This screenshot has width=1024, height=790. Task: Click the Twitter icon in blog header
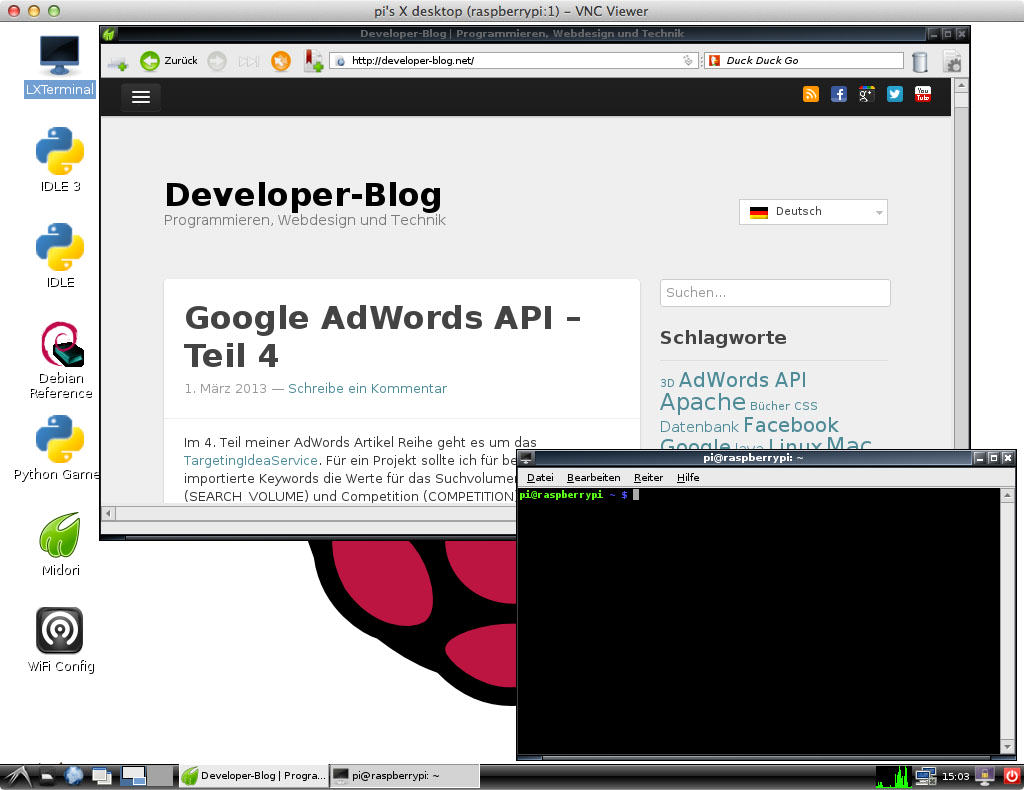pyautogui.click(x=894, y=94)
